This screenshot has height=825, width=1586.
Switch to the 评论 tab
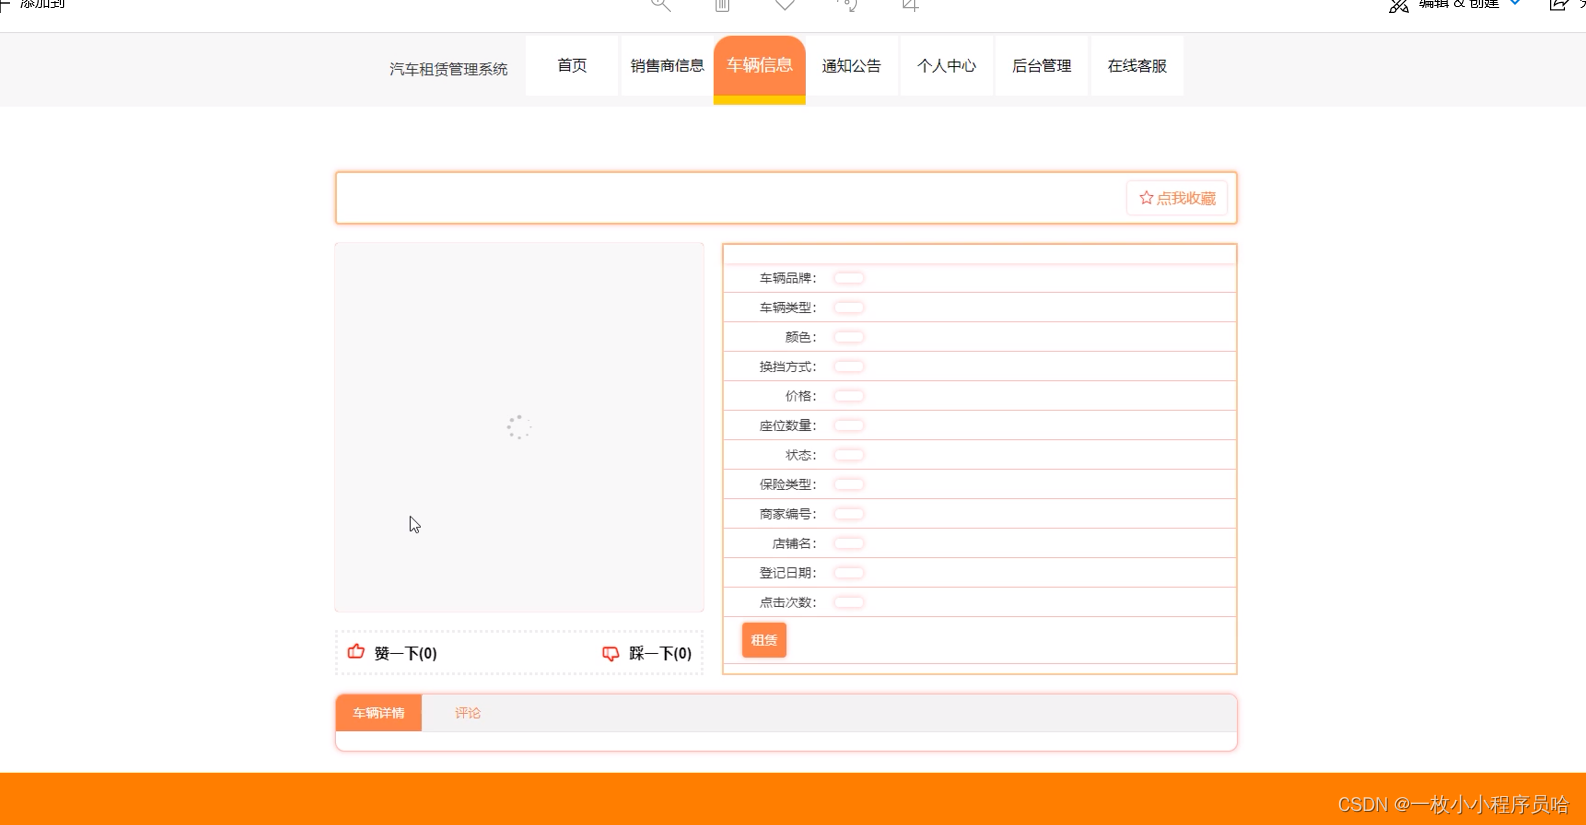468,713
